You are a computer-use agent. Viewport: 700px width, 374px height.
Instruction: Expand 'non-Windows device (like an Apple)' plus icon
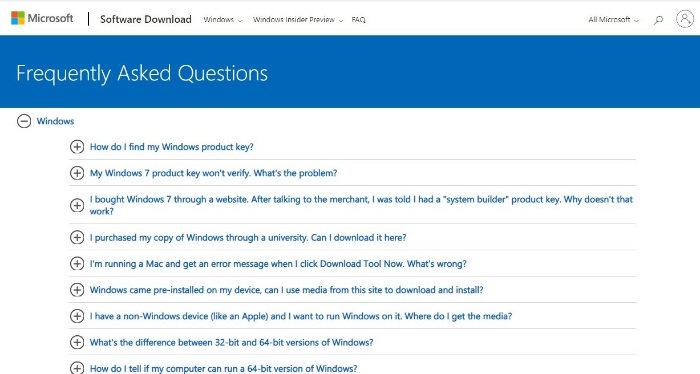pos(77,316)
